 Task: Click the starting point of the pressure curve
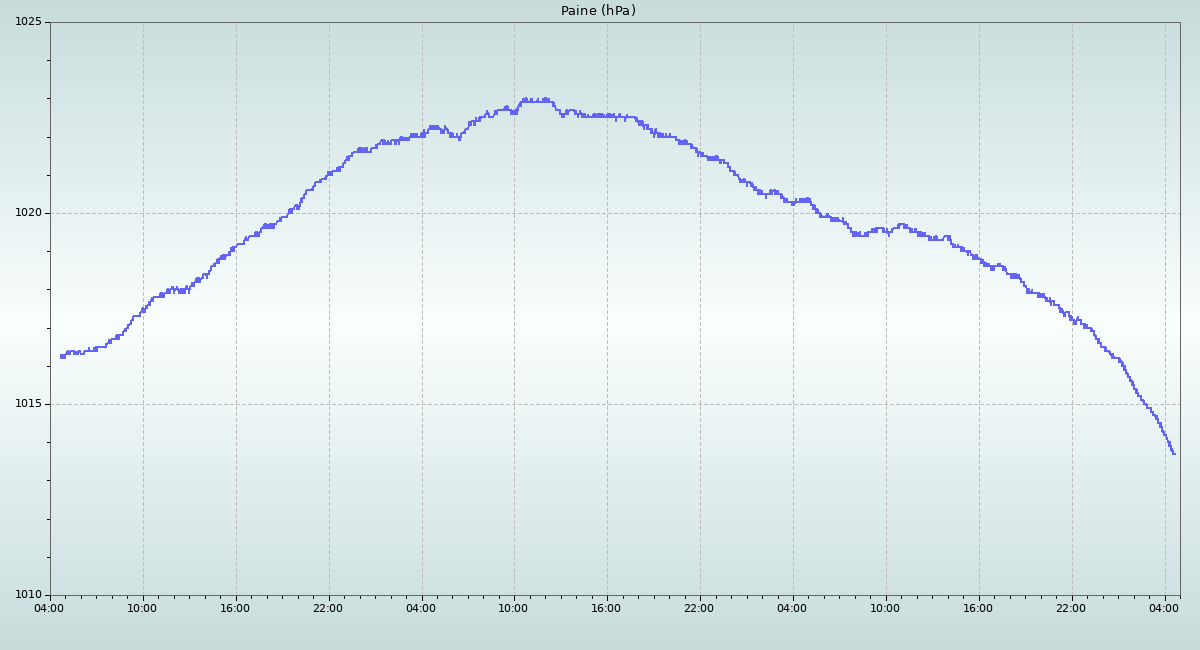(x=62, y=356)
